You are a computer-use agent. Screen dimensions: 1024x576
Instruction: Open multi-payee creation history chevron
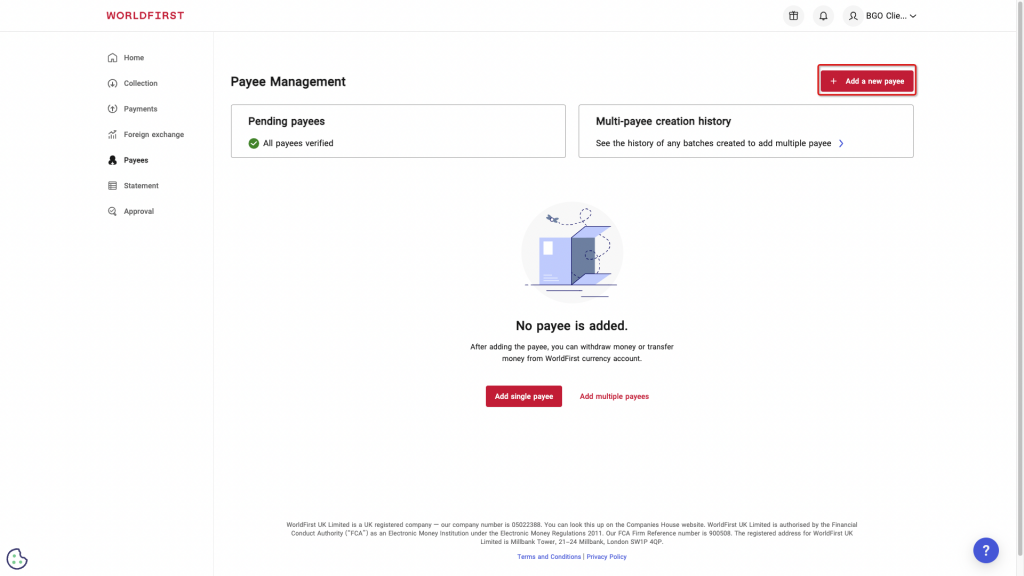pyautogui.click(x=841, y=144)
